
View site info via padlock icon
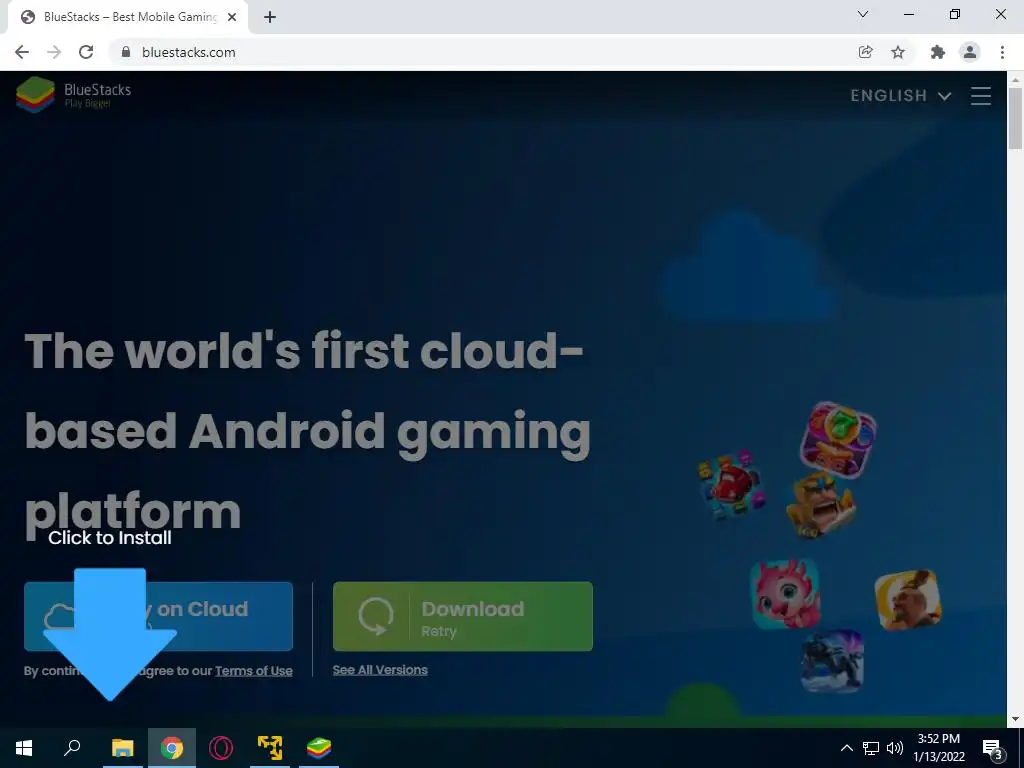coord(126,52)
